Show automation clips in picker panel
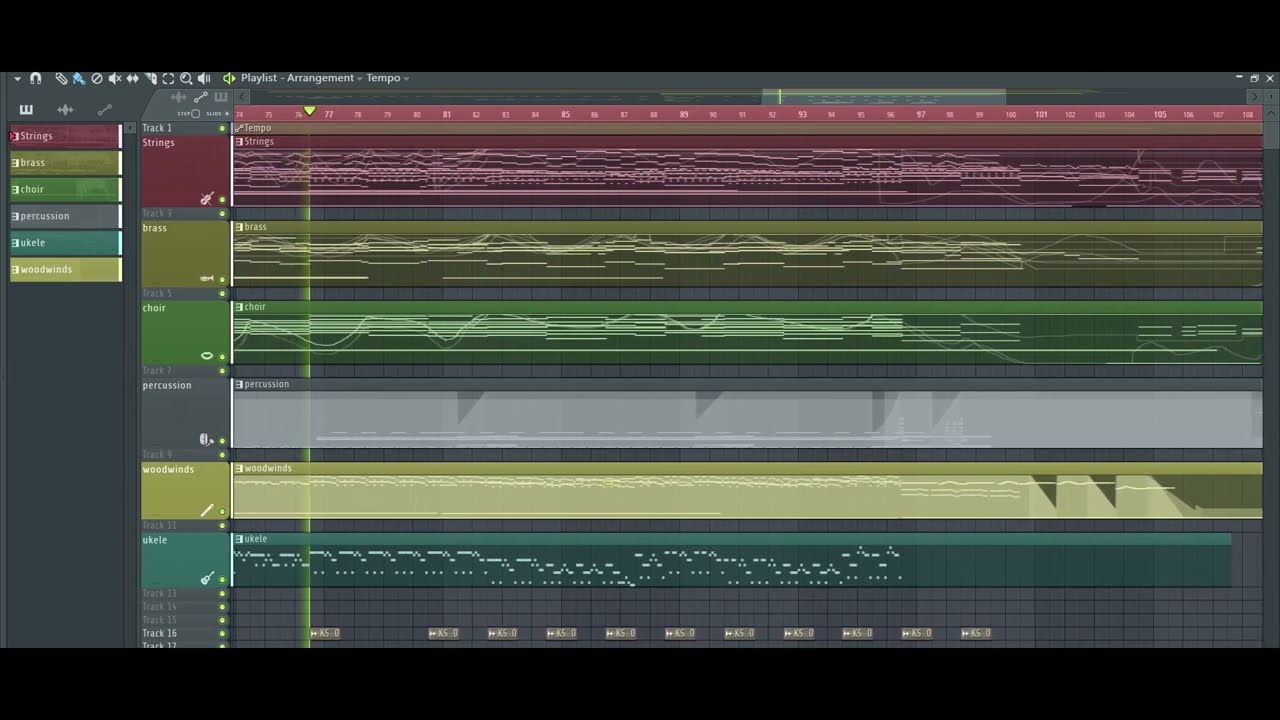The width and height of the screenshot is (1280, 720). point(104,110)
